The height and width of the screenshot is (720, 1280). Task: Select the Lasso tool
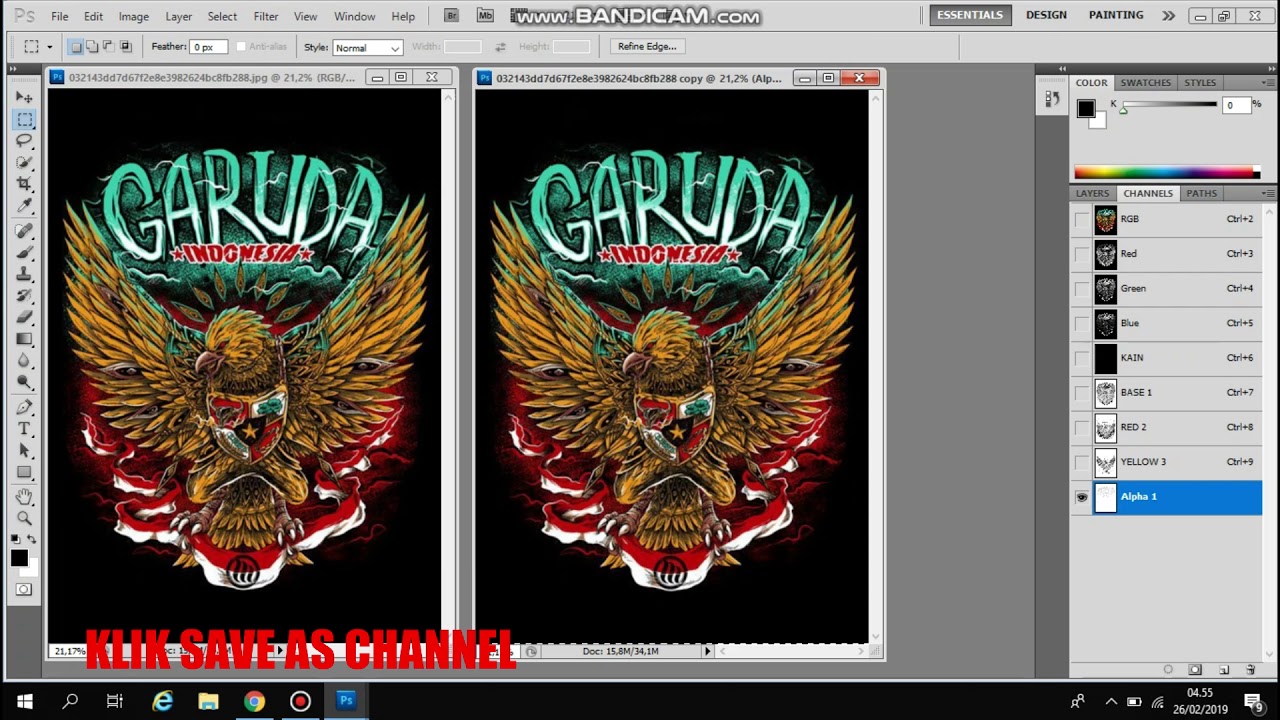click(x=24, y=141)
